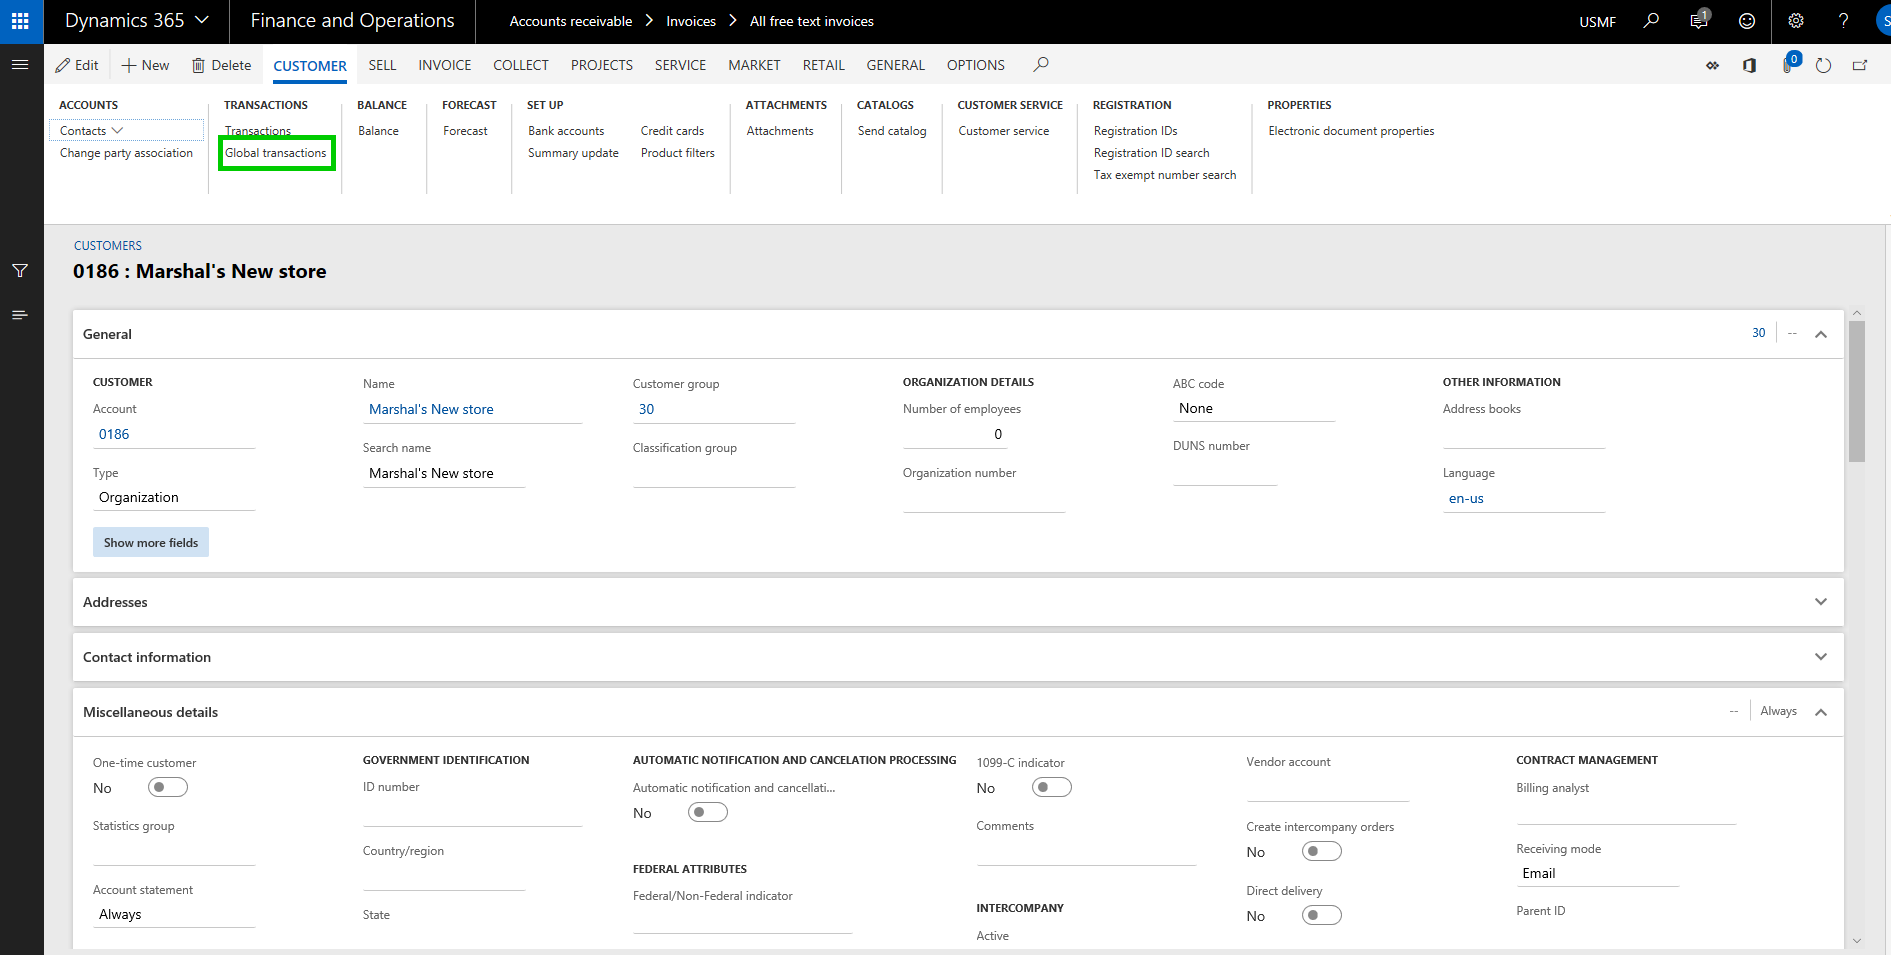Open the settings gear icon

pos(1796,21)
